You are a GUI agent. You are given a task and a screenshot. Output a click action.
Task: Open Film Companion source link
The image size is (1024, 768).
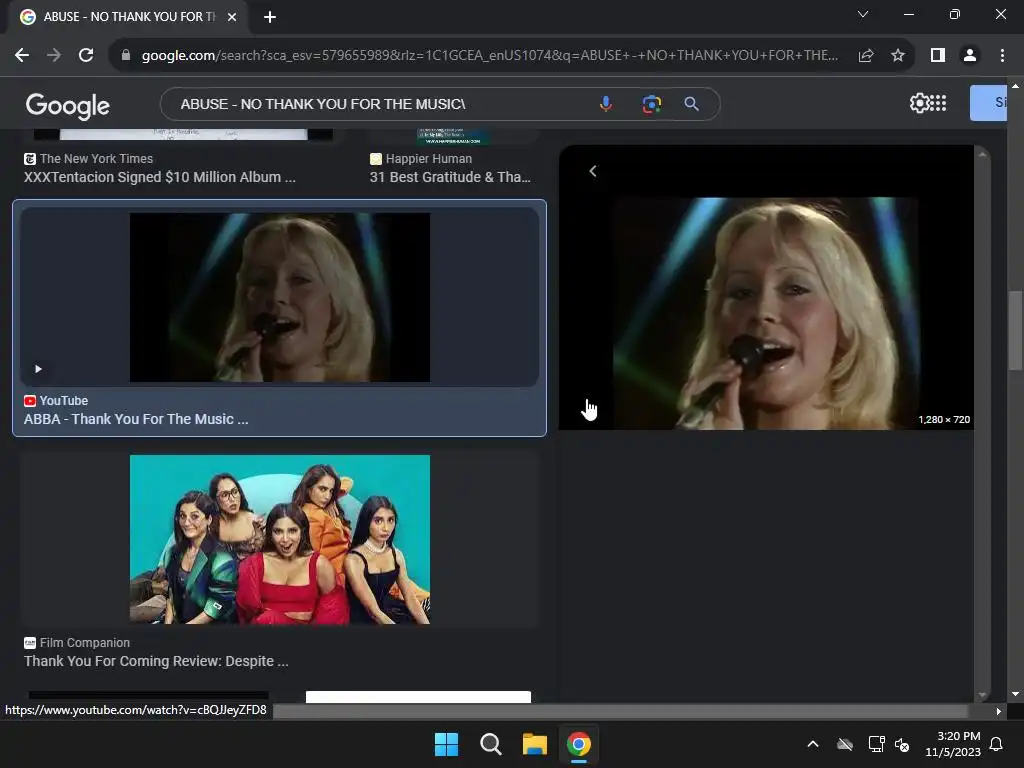(84, 643)
